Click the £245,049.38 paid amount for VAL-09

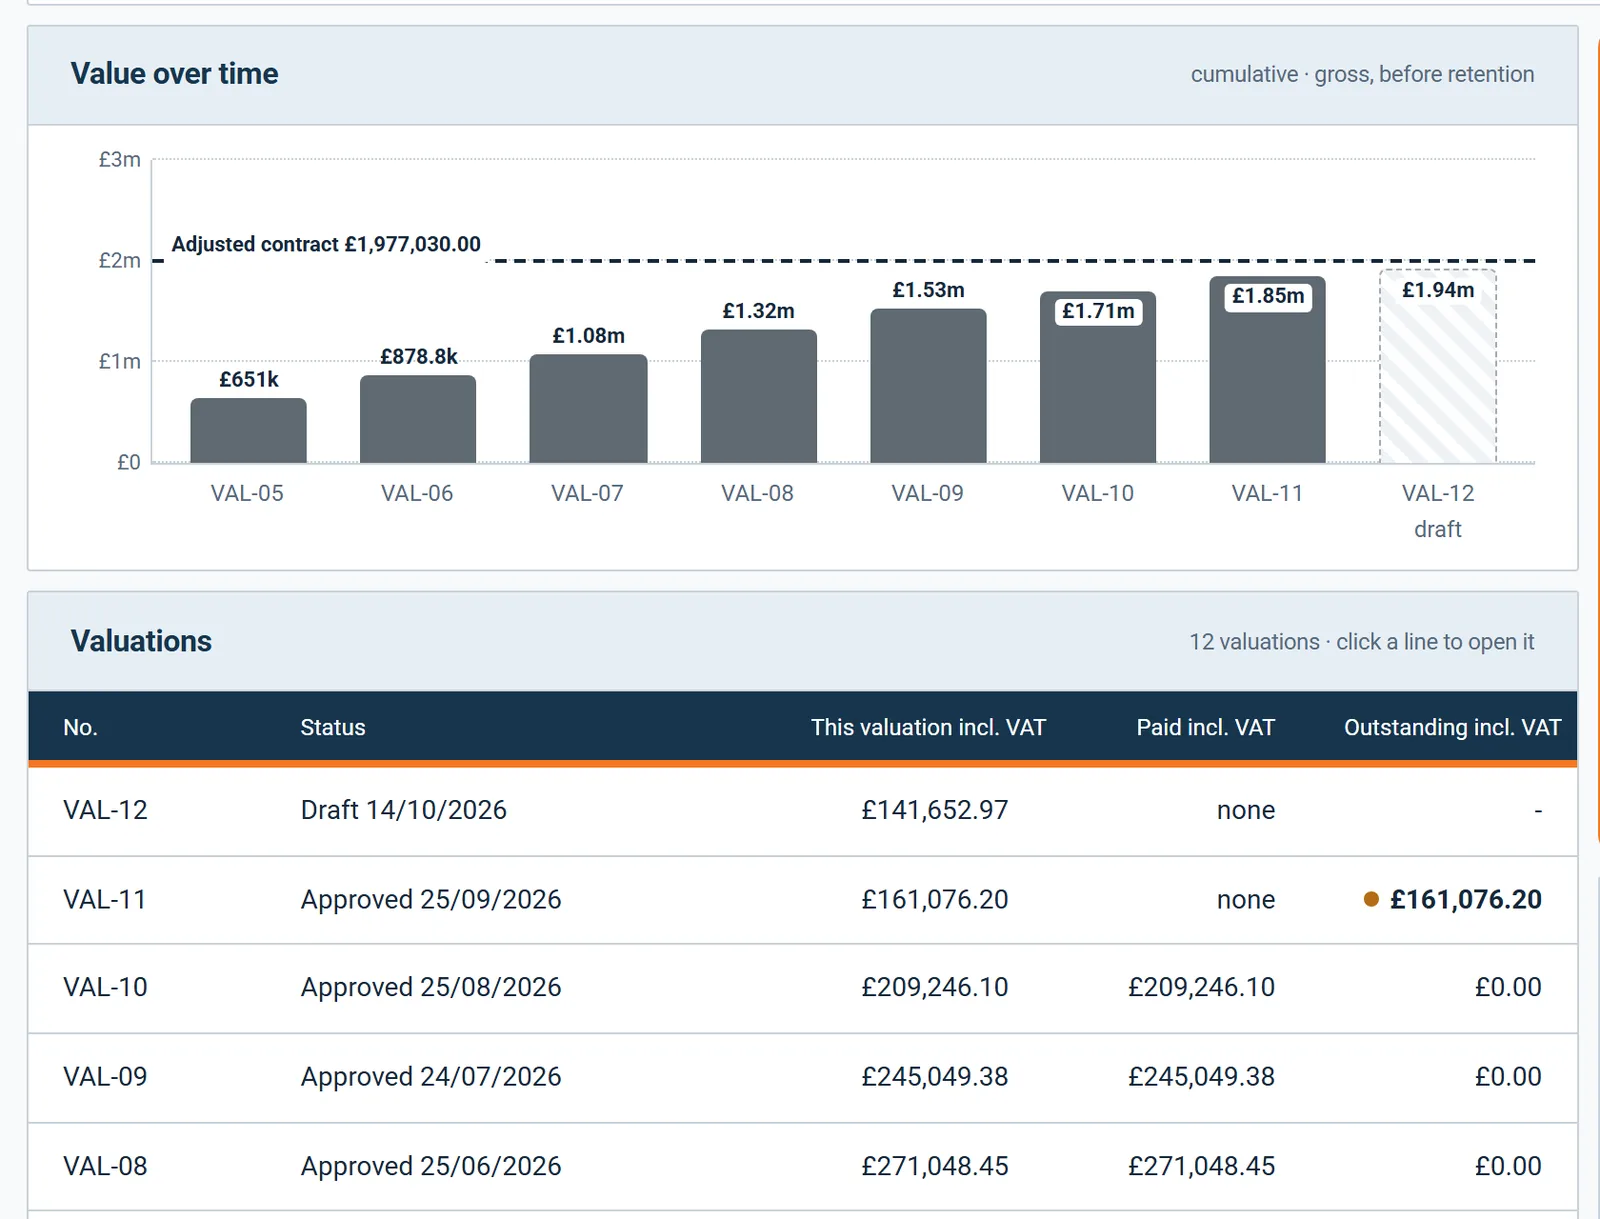1201,1077
